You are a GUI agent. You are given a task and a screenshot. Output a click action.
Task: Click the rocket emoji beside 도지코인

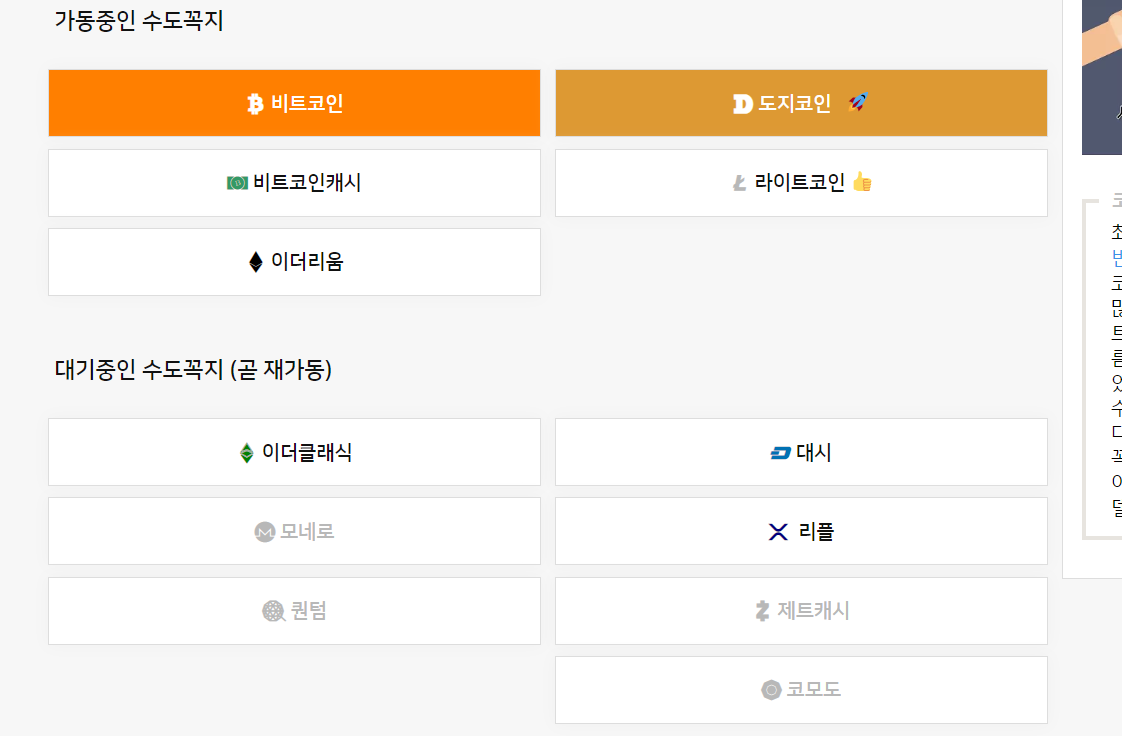857,102
